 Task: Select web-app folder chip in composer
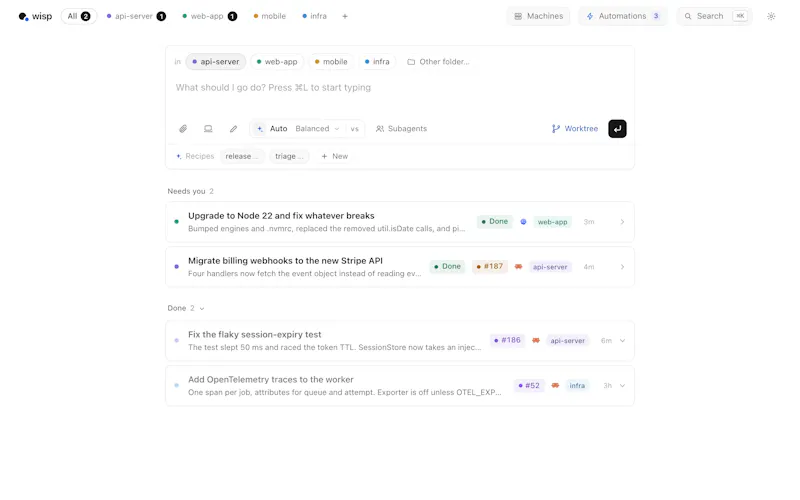(x=277, y=62)
